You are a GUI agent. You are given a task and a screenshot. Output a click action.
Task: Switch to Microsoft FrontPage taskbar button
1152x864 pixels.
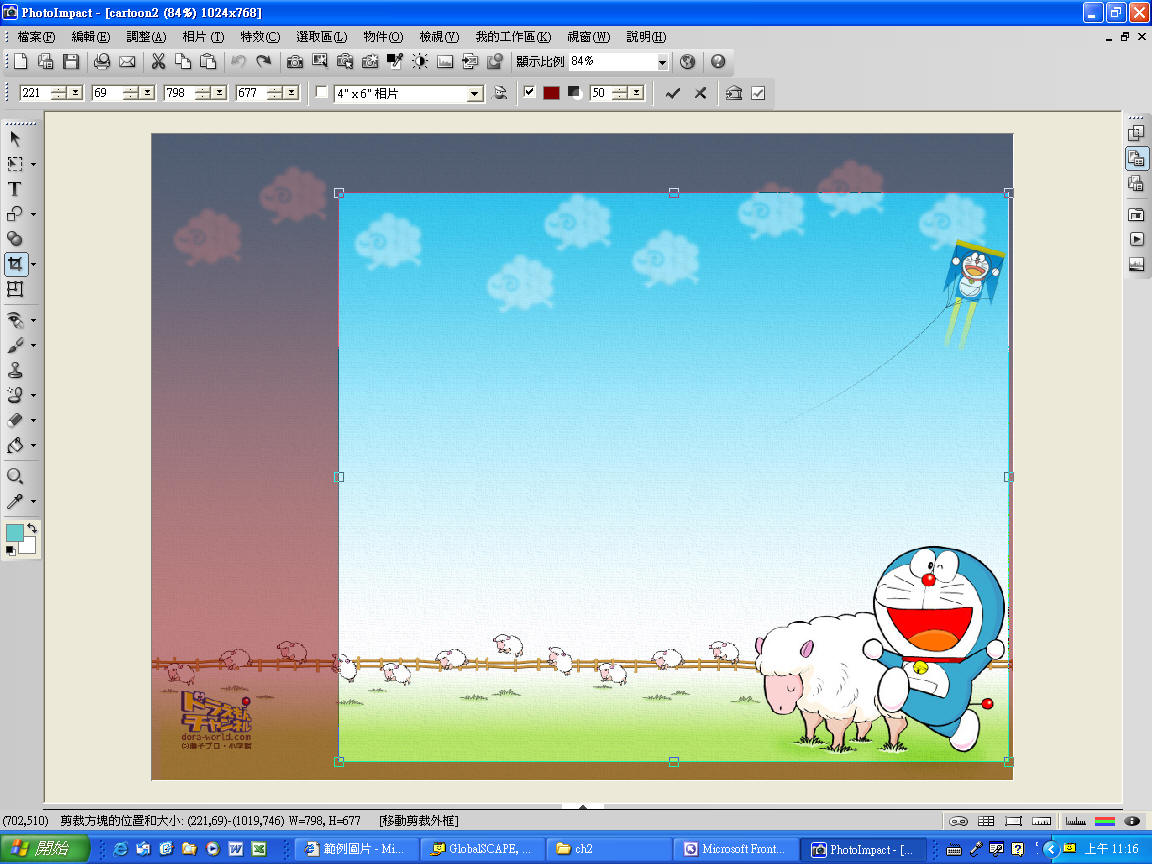pyautogui.click(x=735, y=849)
